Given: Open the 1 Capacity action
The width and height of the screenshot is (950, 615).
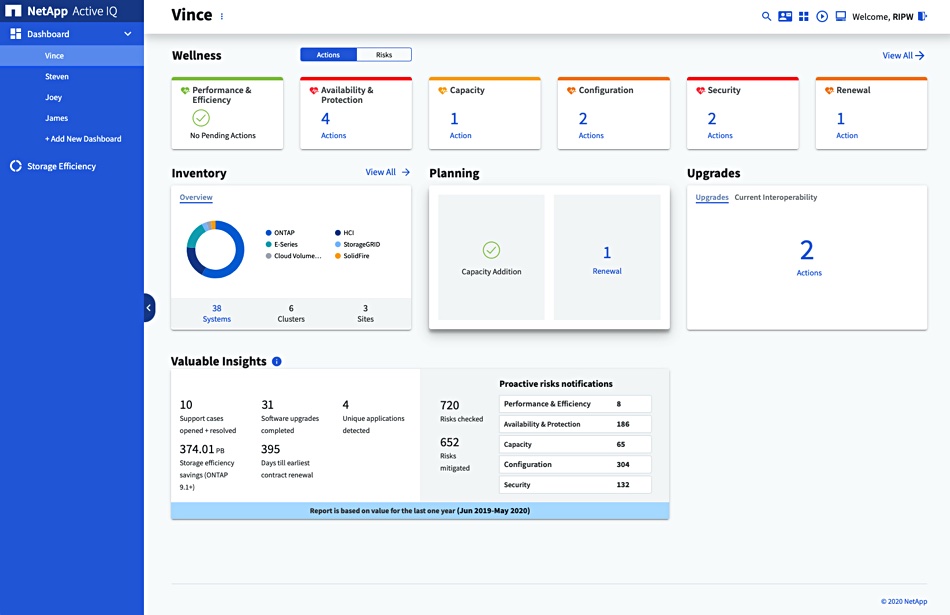Looking at the screenshot, I should click(460, 125).
